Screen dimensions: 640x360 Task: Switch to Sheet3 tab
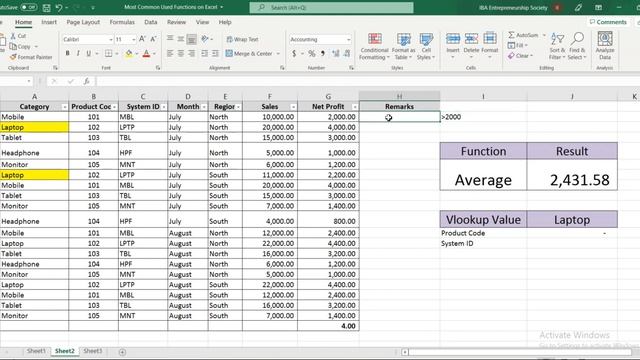pos(93,351)
